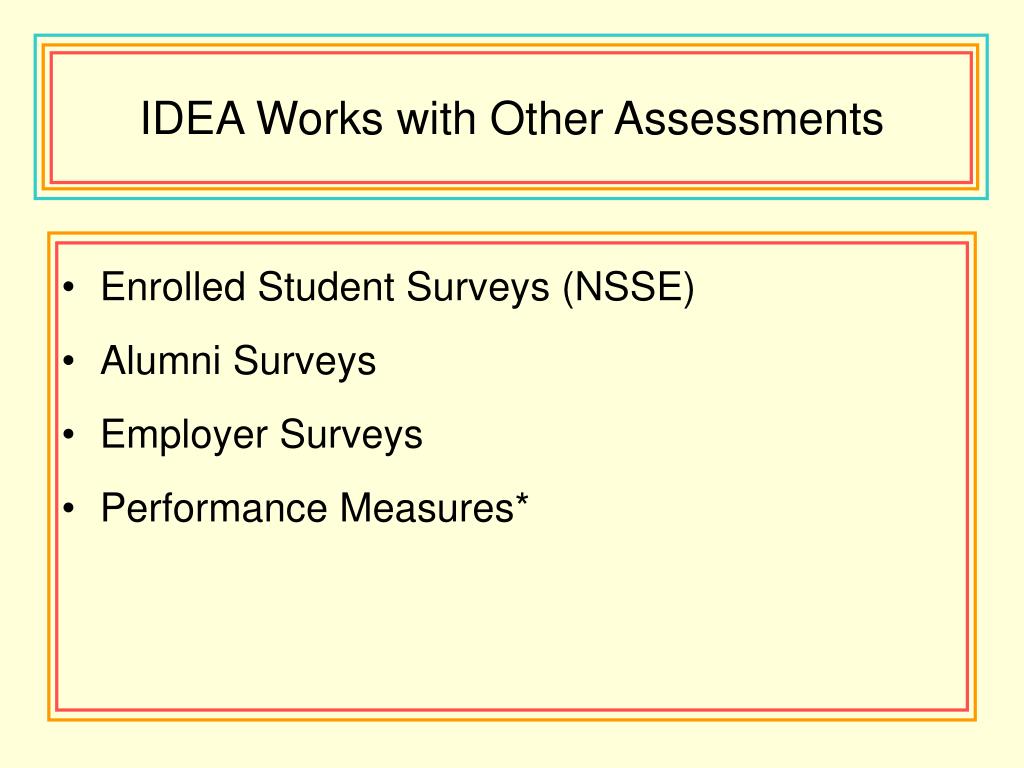
Task: Click the word 'IDEA' in the title
Action: [193, 118]
